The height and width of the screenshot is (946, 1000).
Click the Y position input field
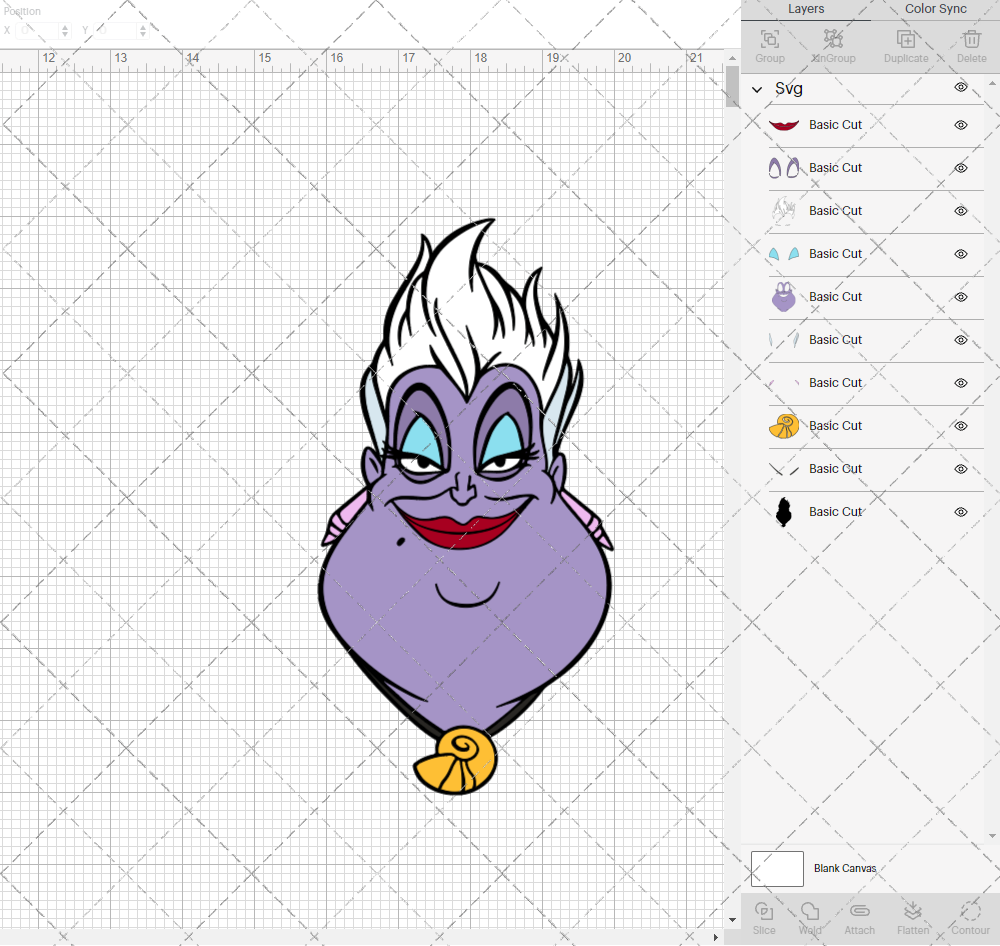[117, 30]
